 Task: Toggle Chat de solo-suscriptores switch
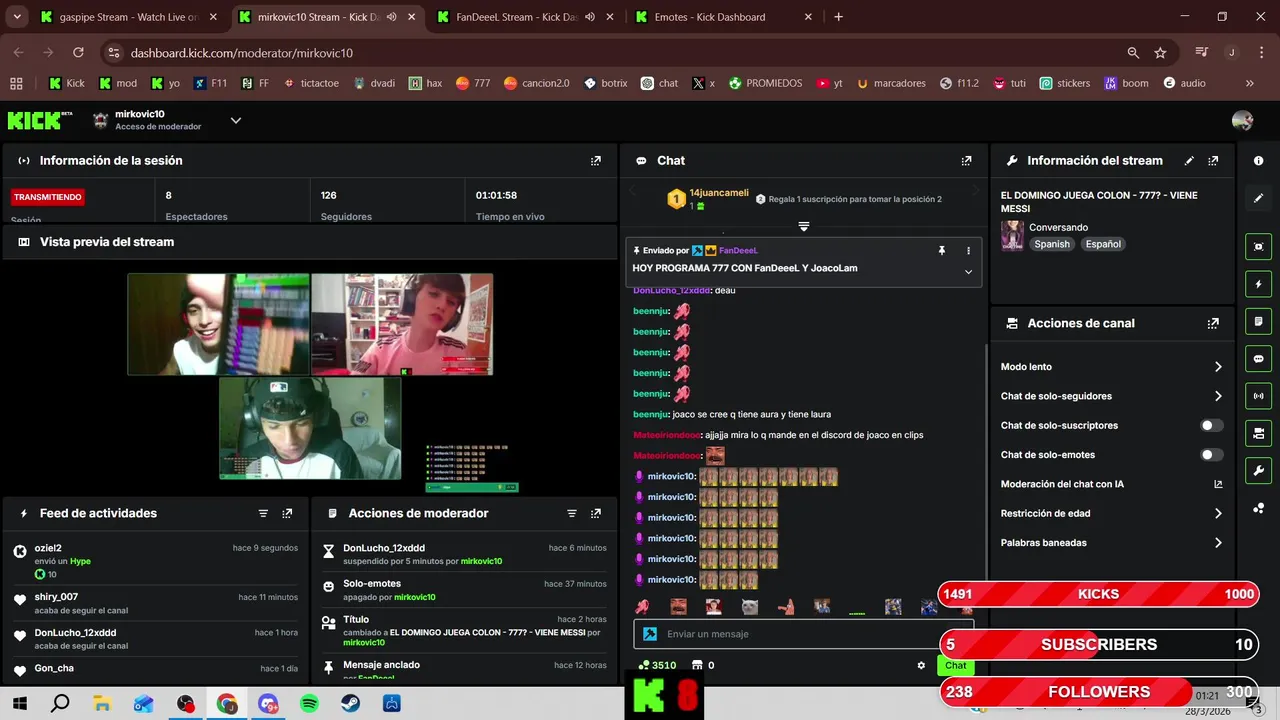1211,425
